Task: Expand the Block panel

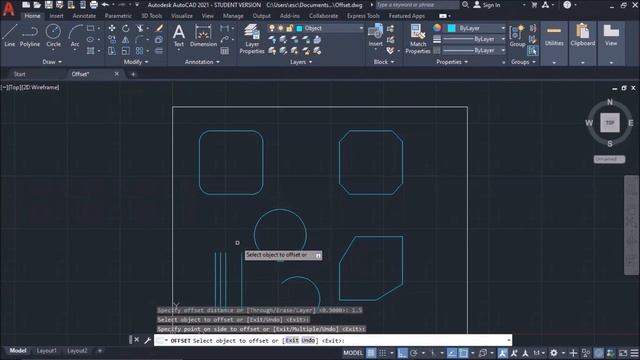Action: [x=384, y=62]
